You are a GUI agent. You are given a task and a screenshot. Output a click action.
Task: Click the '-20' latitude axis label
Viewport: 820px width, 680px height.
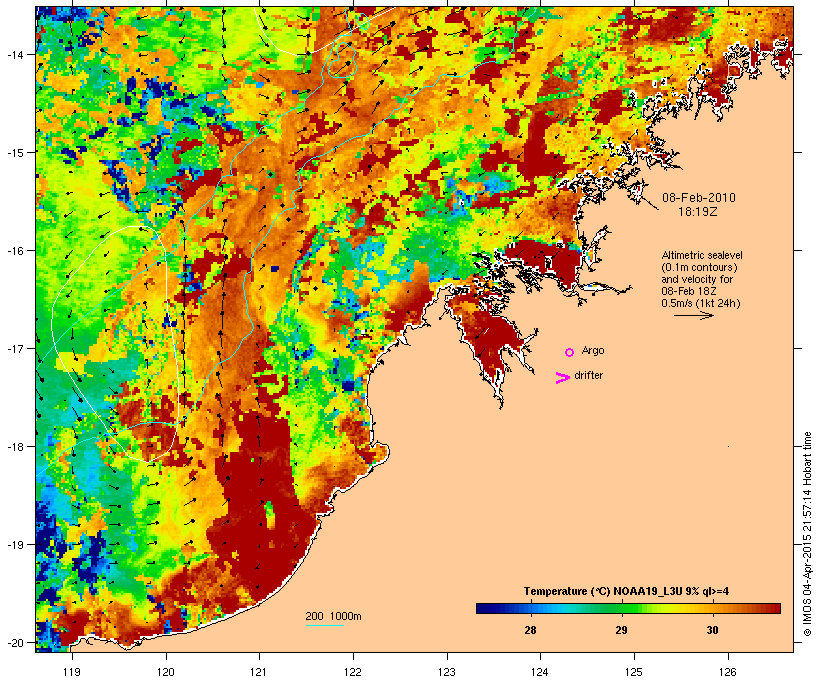coord(14,642)
